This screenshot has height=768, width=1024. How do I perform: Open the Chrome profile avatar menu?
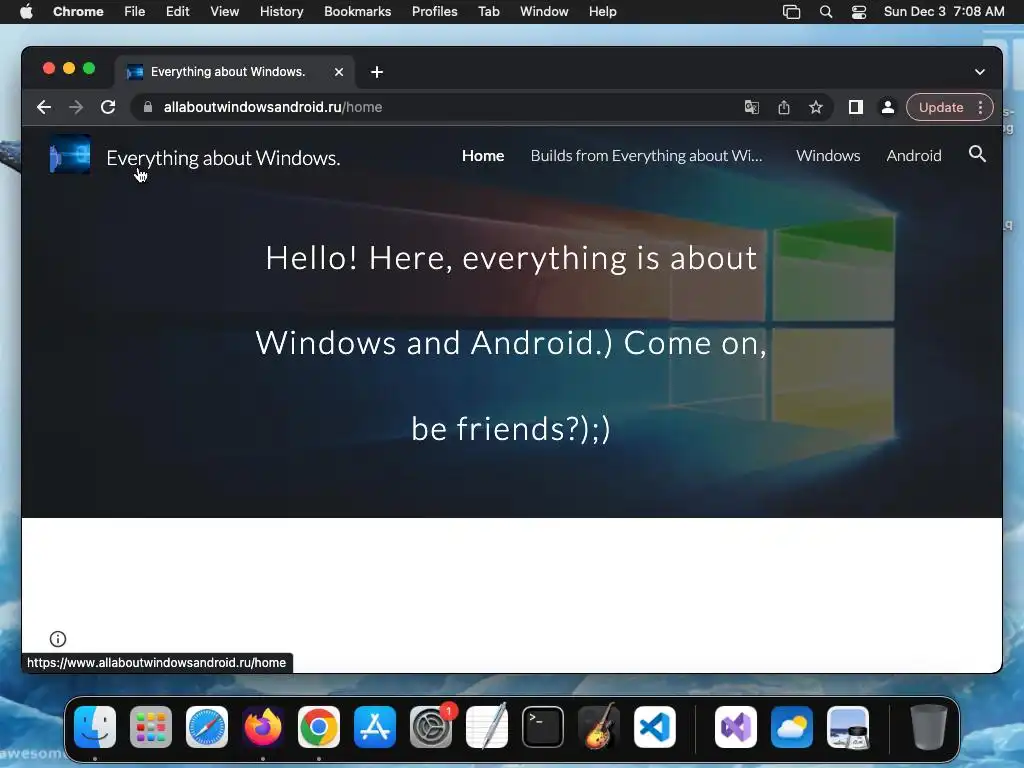coord(888,107)
